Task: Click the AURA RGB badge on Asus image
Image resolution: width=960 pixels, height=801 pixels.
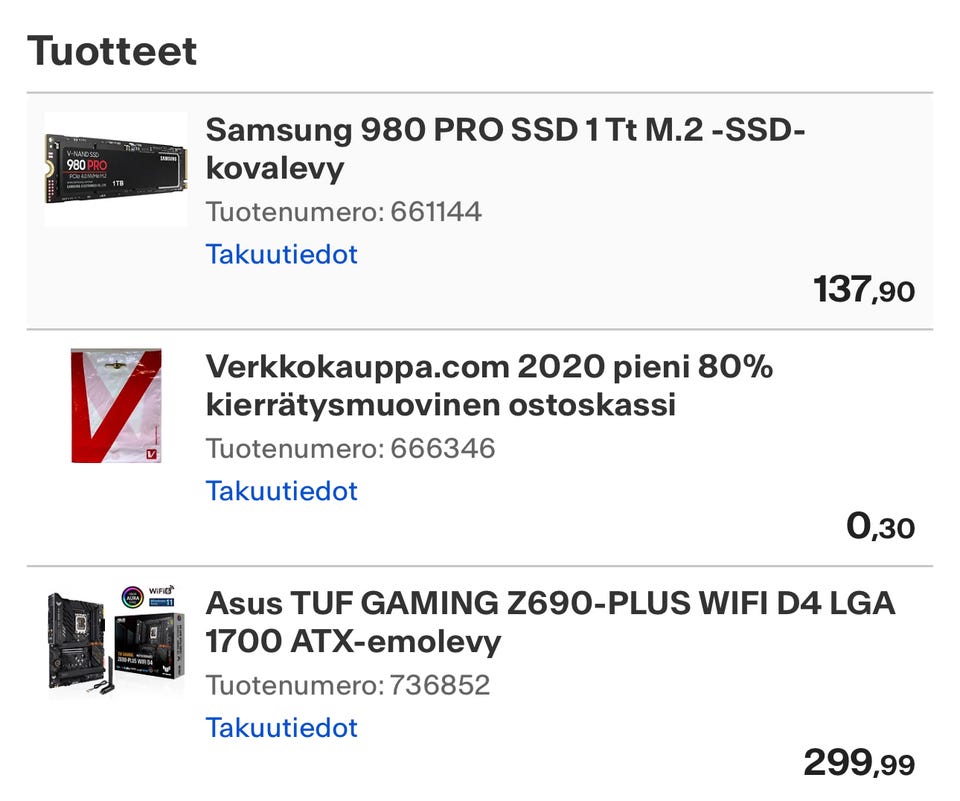Action: (132, 596)
